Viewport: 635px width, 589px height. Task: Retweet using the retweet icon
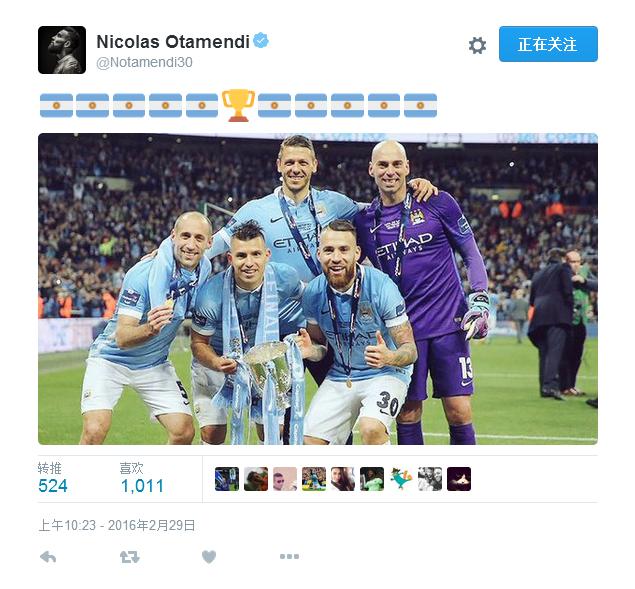130,557
